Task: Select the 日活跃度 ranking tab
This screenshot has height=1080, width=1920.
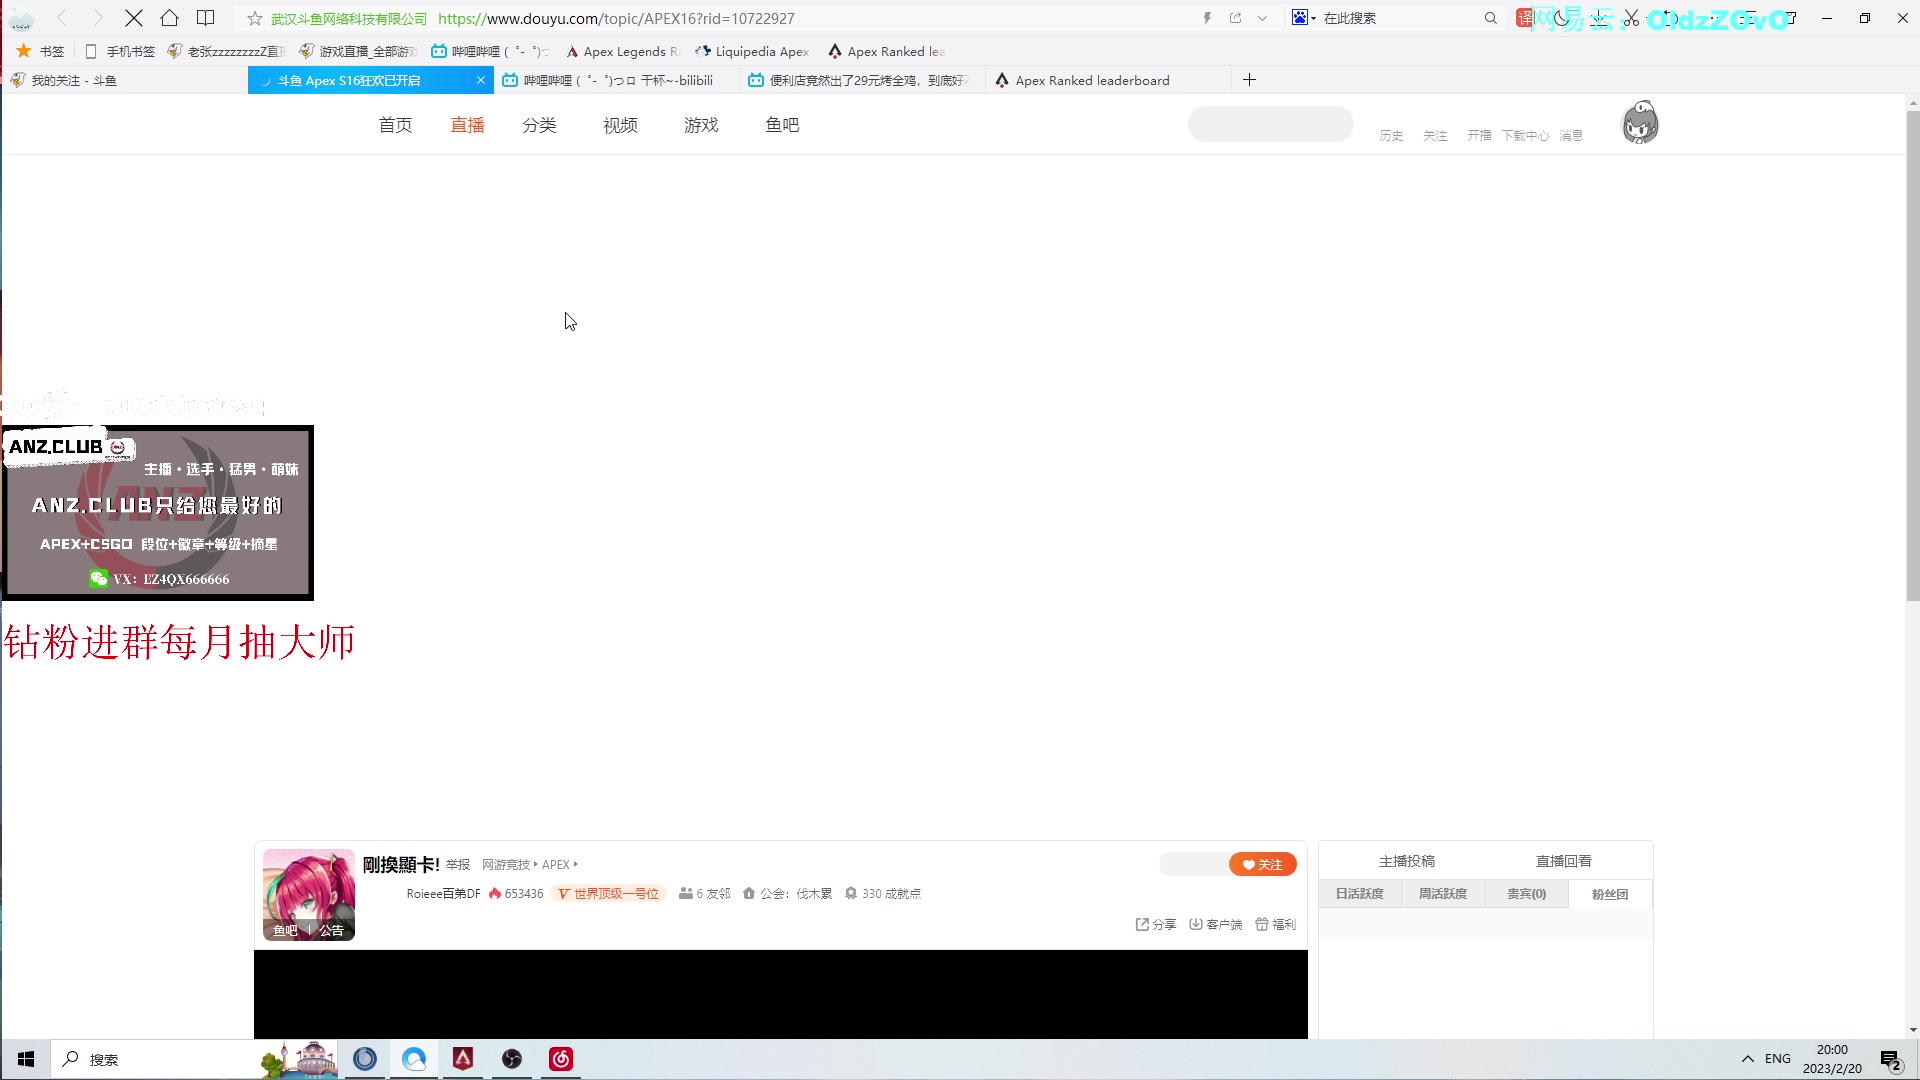Action: click(x=1359, y=894)
